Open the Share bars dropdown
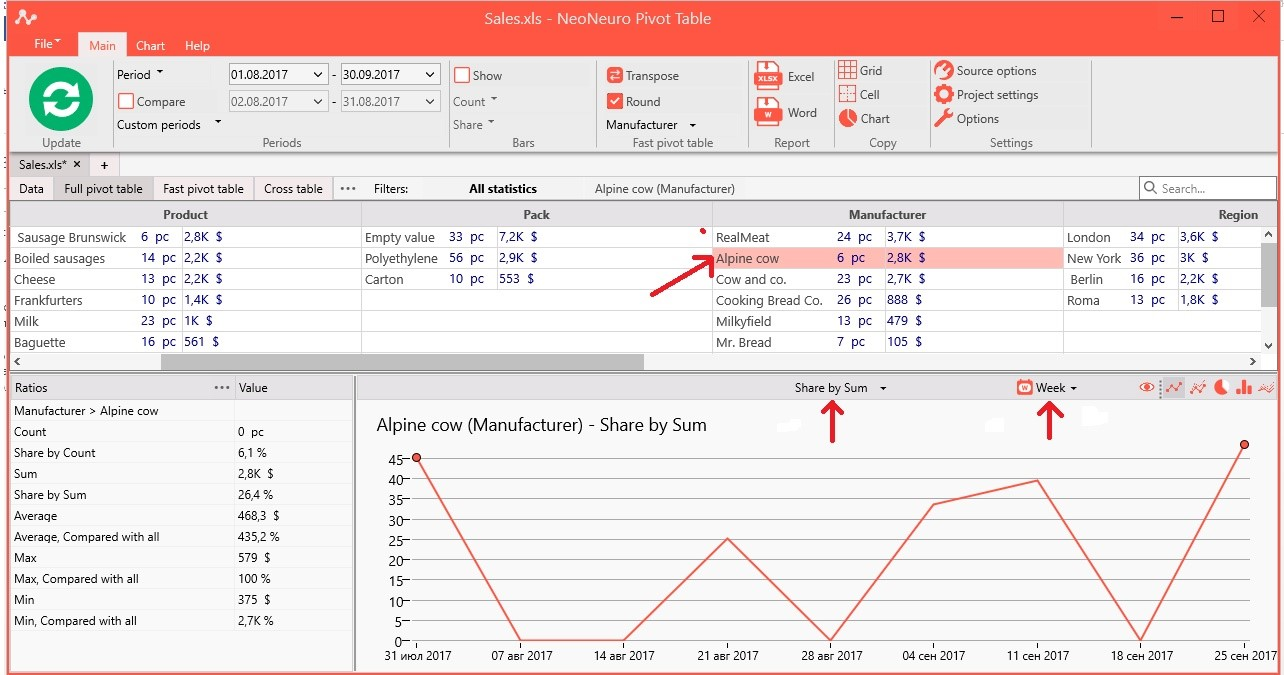Viewport: 1284px width, 675px height. [473, 125]
